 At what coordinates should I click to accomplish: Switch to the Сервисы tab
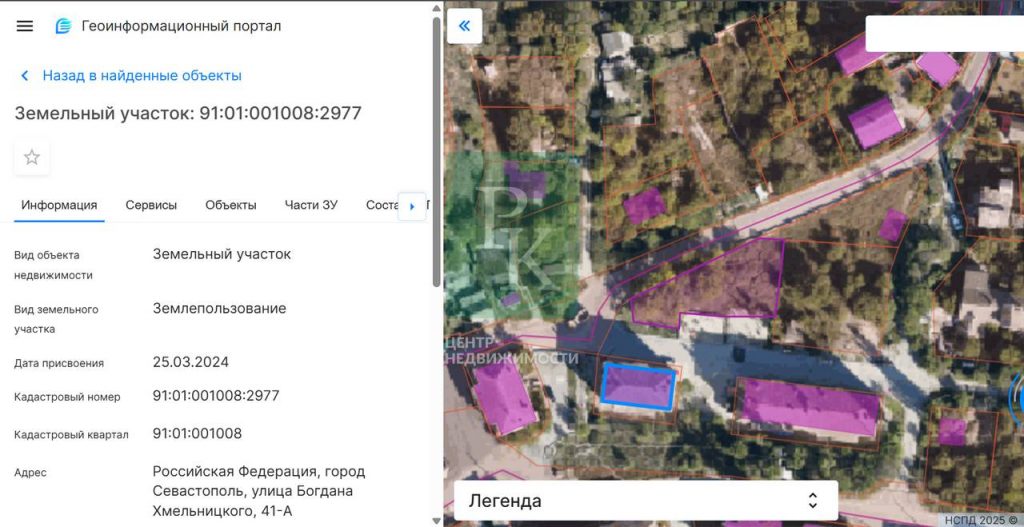(x=151, y=205)
